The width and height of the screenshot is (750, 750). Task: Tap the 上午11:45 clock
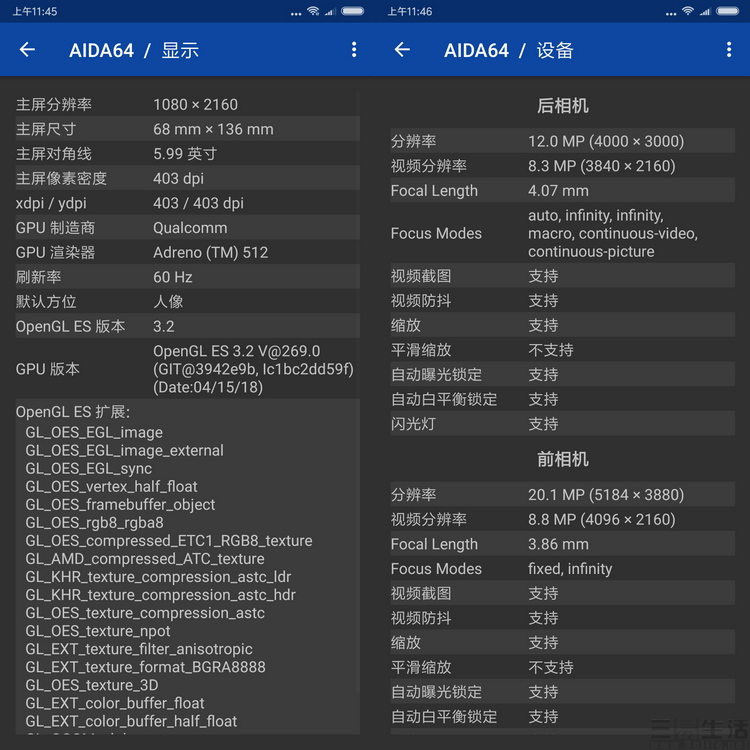[34, 11]
